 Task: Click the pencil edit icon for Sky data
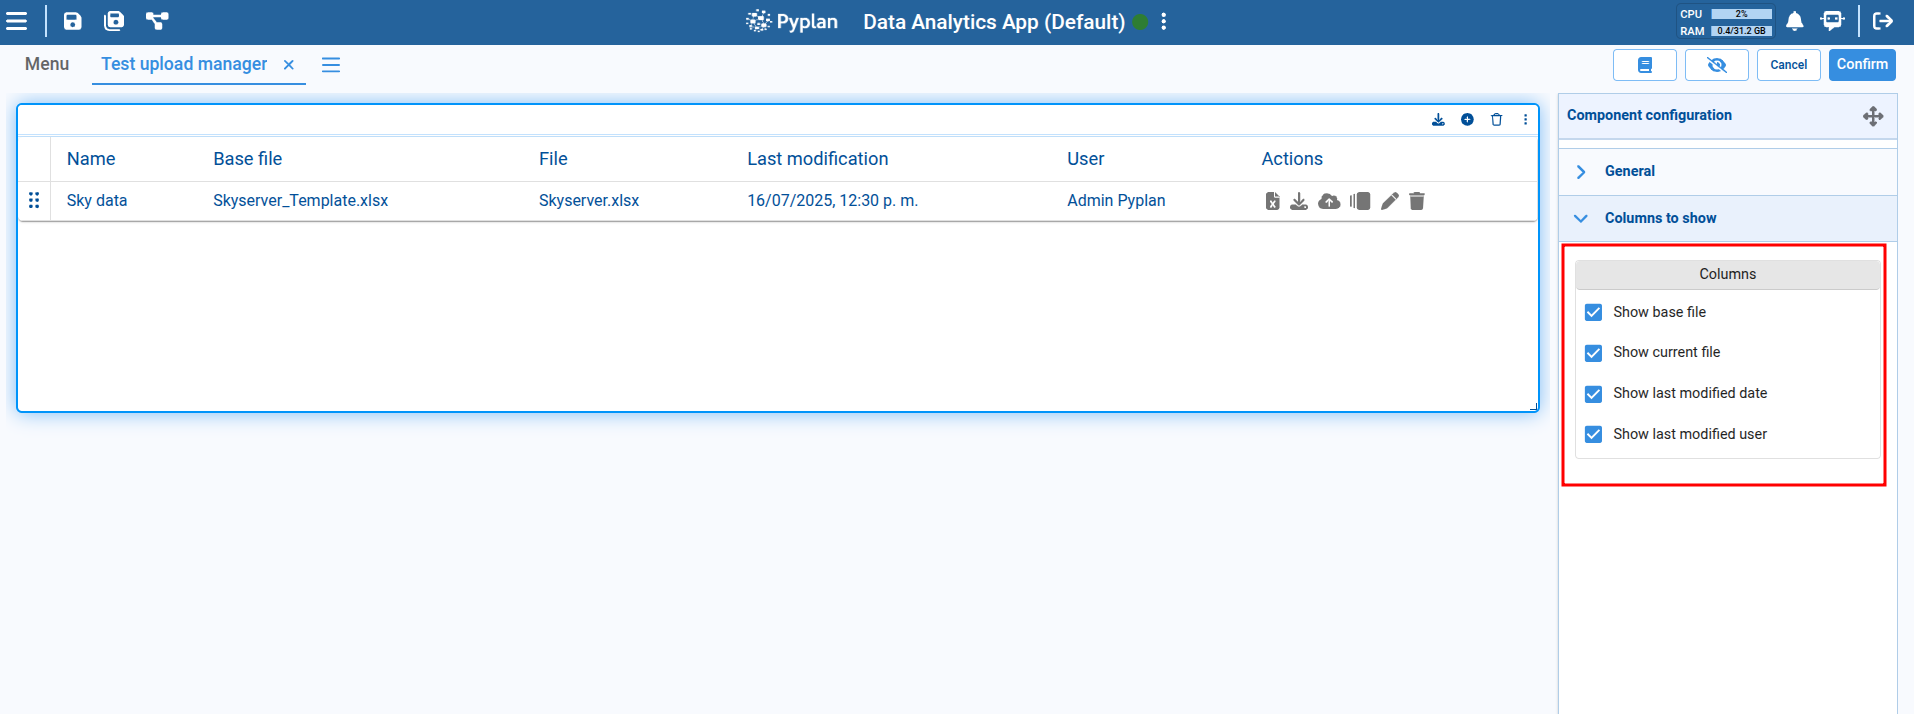[x=1389, y=201]
